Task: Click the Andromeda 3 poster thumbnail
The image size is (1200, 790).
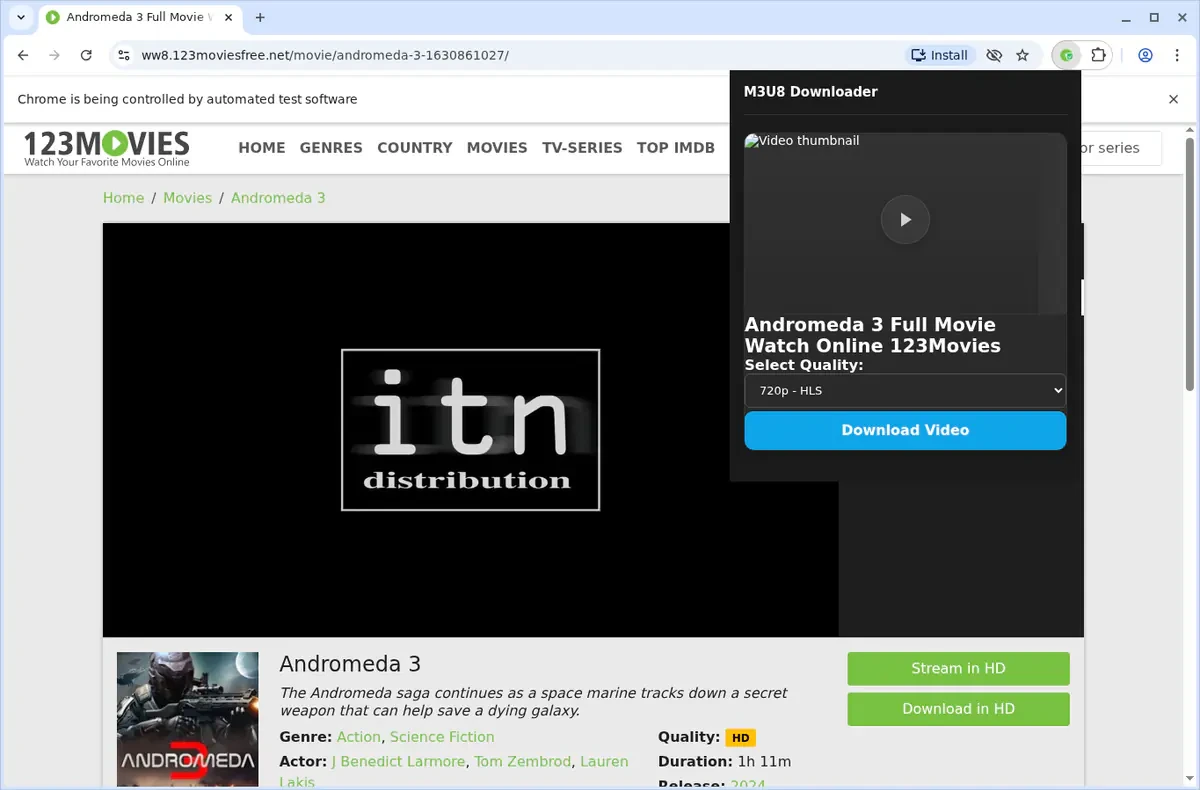Action: [x=187, y=720]
